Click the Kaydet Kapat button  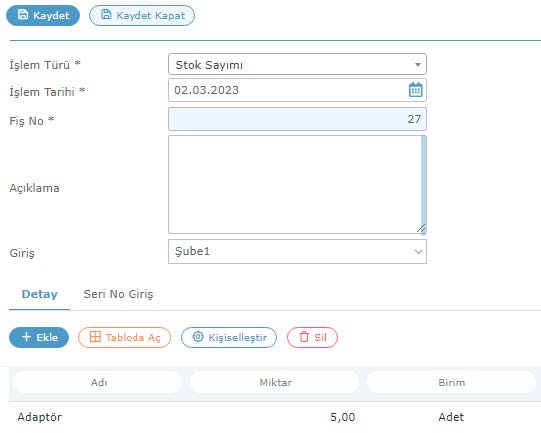[142, 16]
